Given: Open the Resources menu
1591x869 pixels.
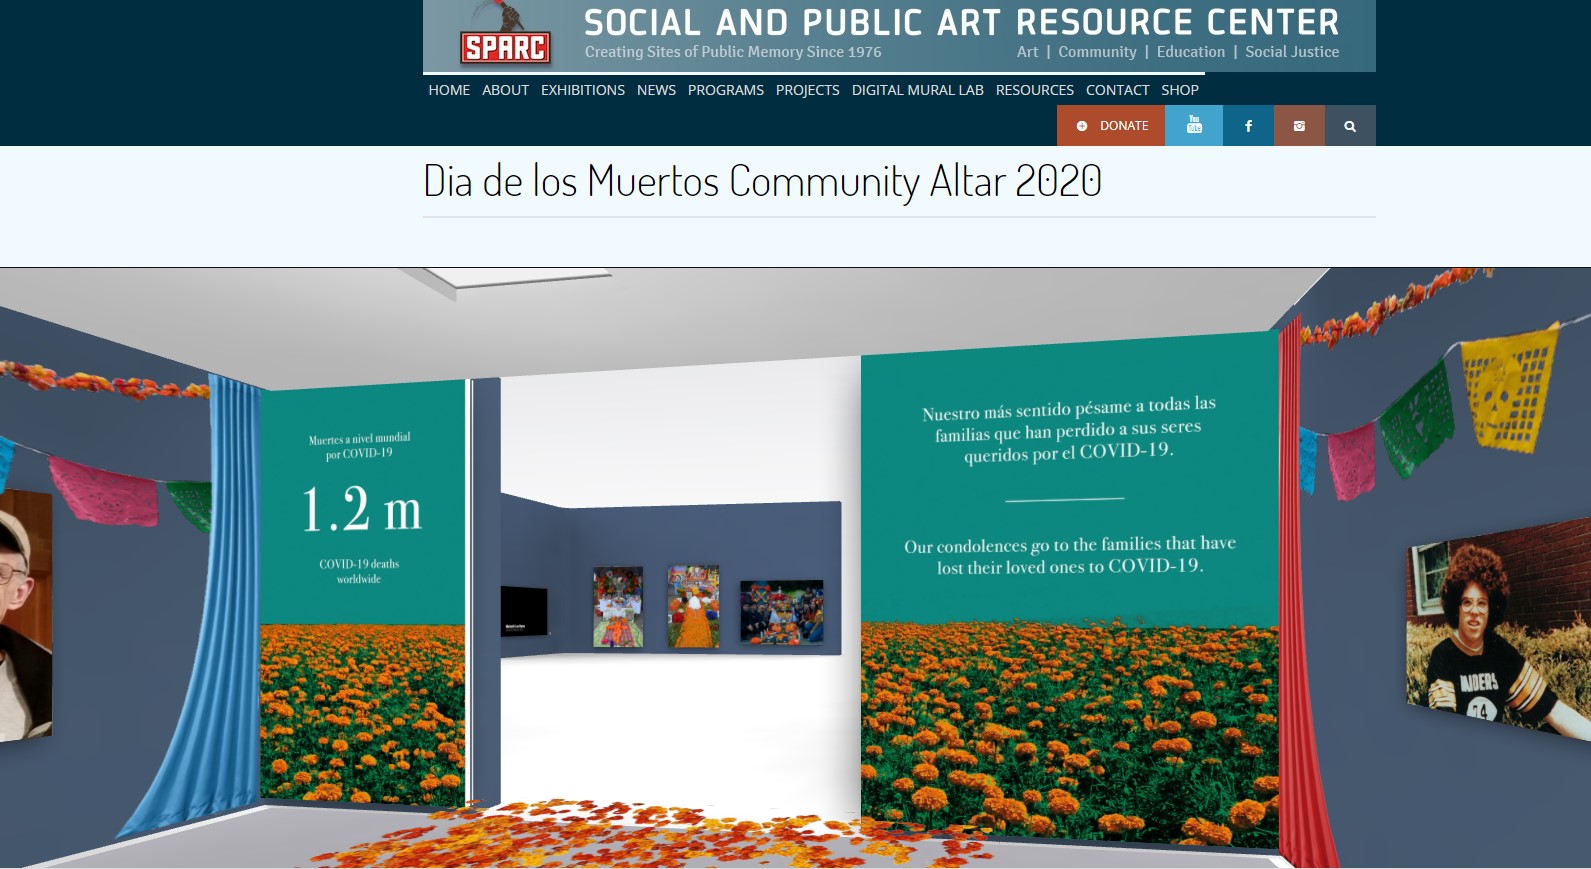Looking at the screenshot, I should 1034,90.
